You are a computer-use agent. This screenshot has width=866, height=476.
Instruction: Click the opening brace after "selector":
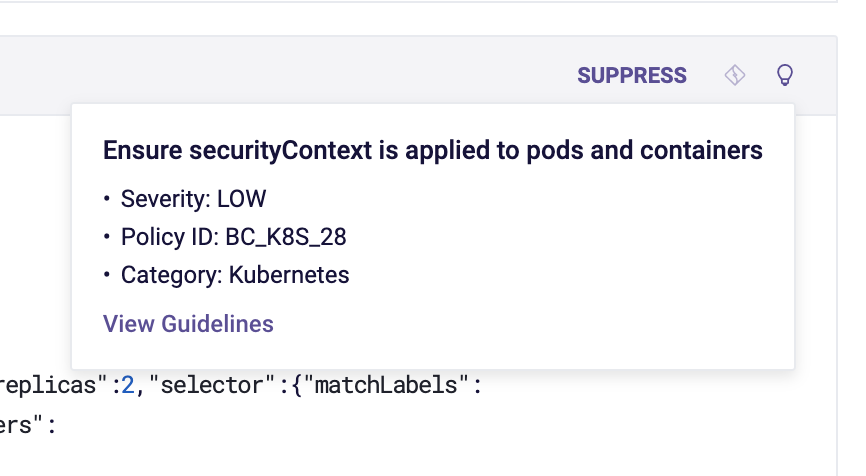295,385
